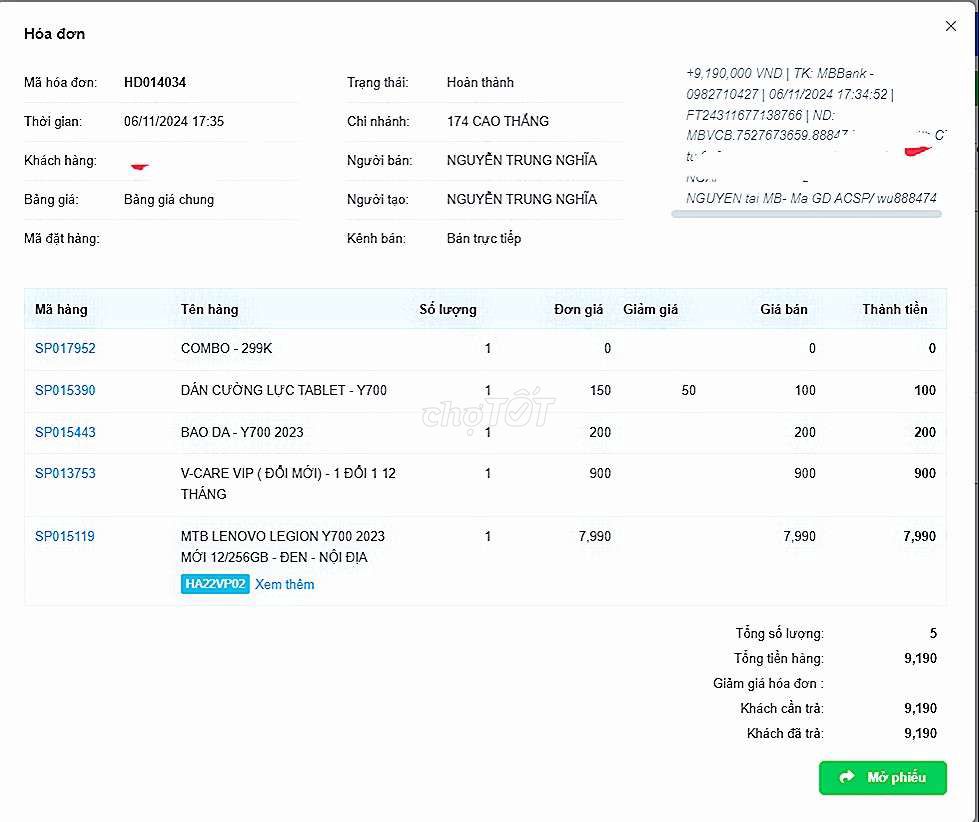
Task: Click the Tổng tiền hàng value 9,190
Action: 920,658
